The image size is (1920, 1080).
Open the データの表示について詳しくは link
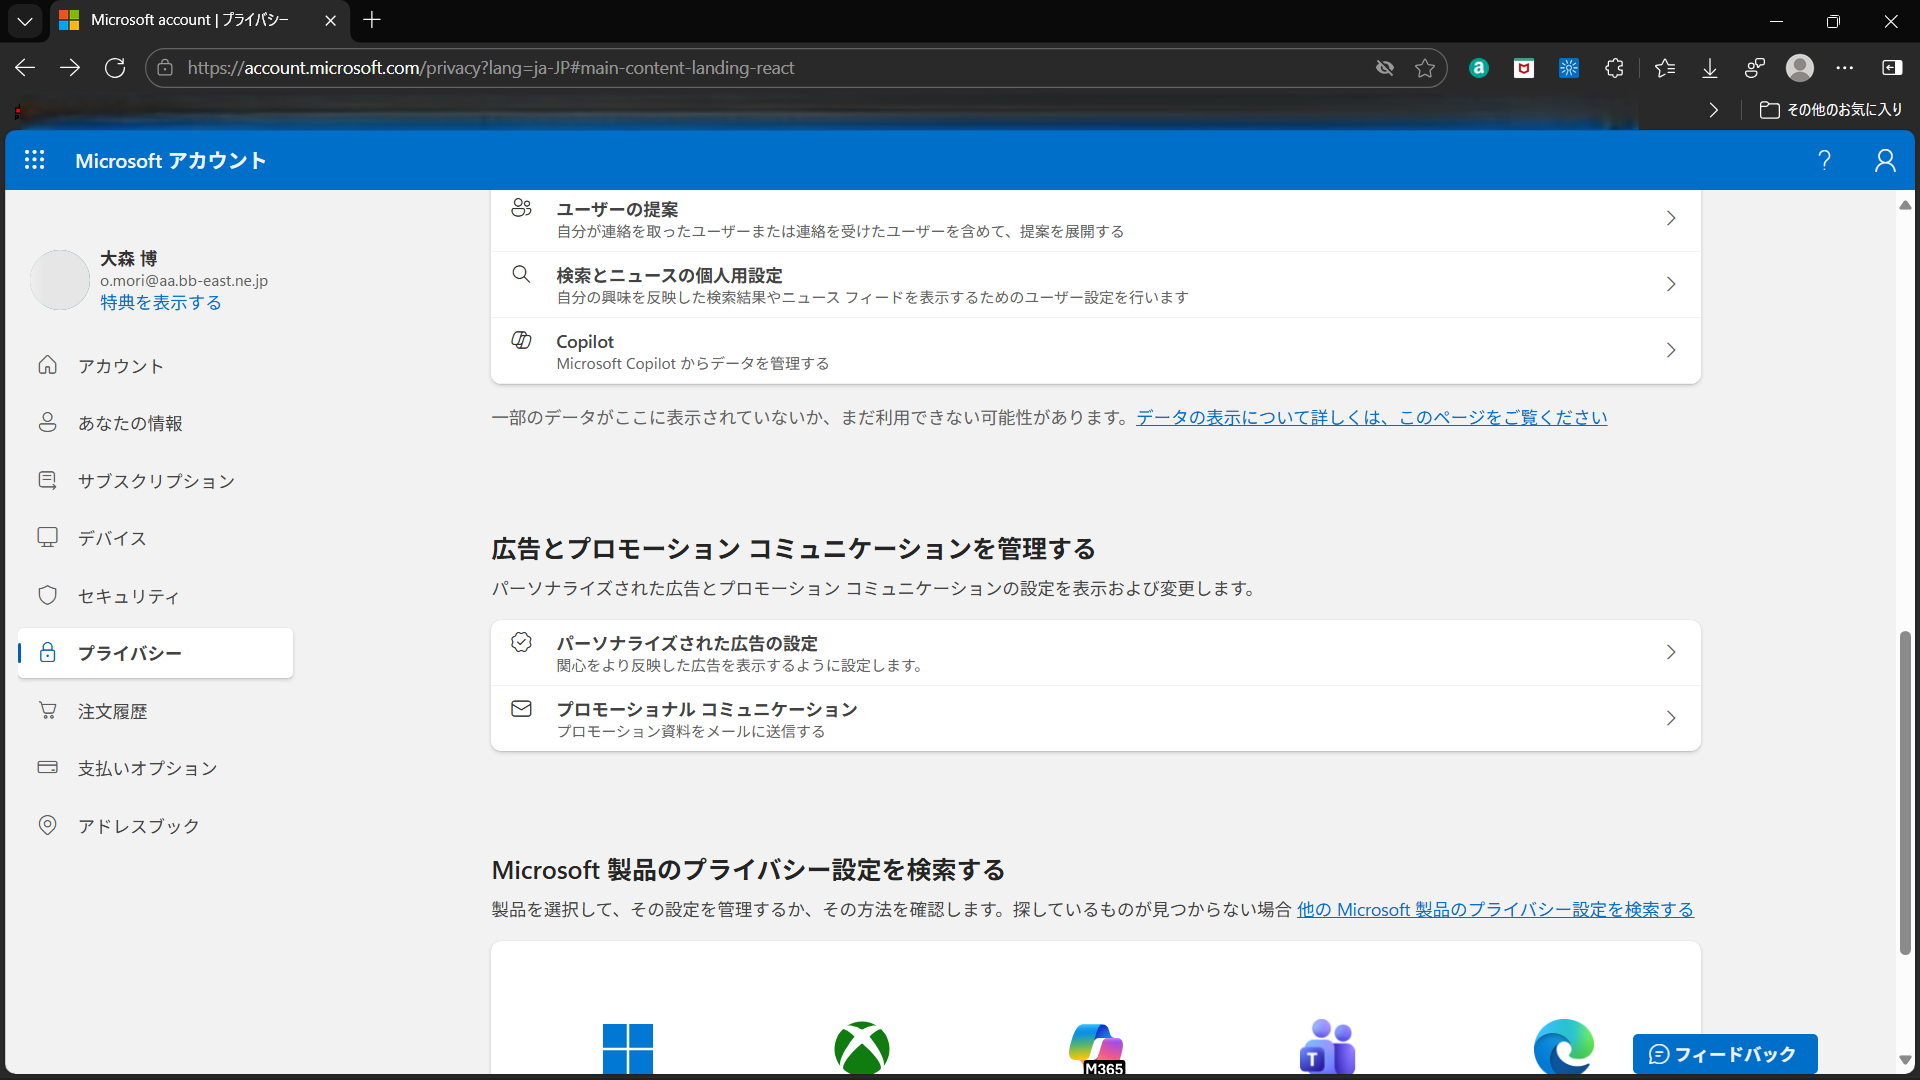pos(1372,417)
